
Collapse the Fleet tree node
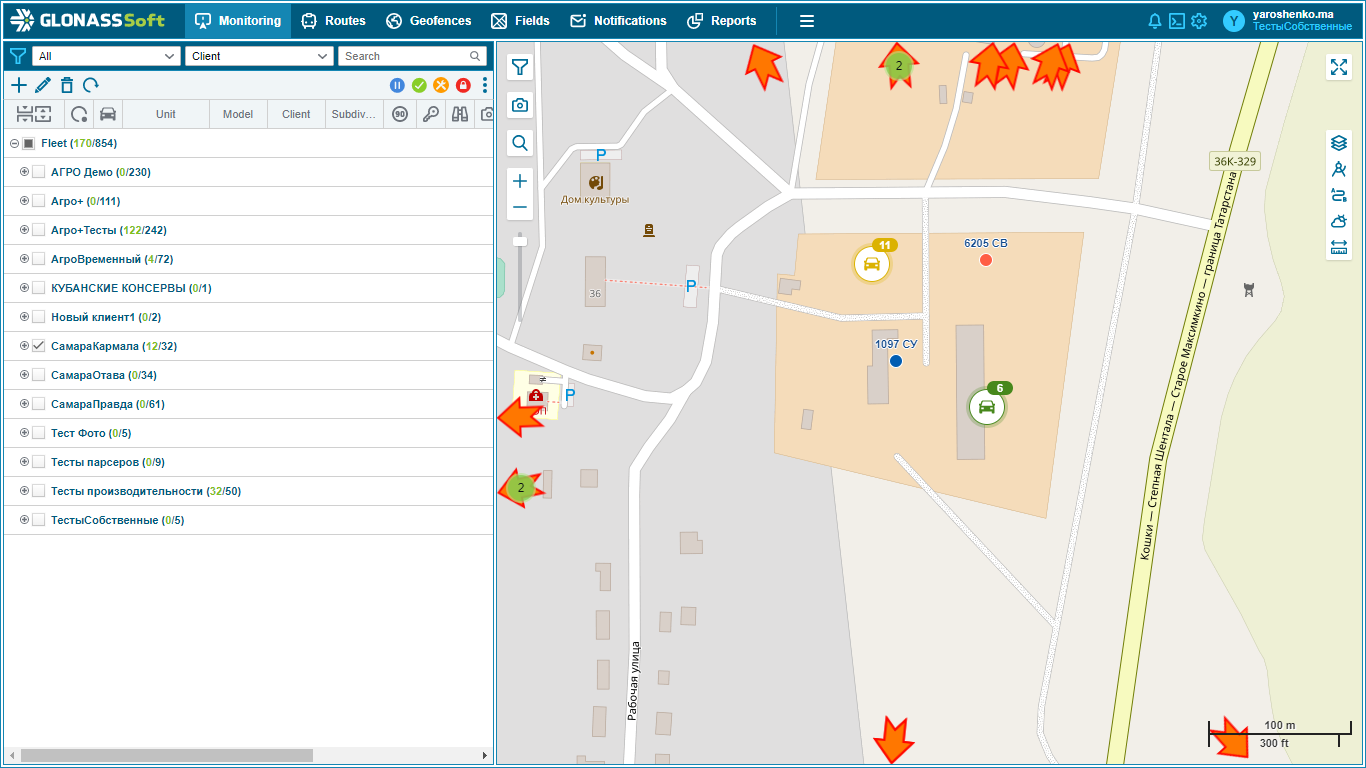click(x=14, y=144)
